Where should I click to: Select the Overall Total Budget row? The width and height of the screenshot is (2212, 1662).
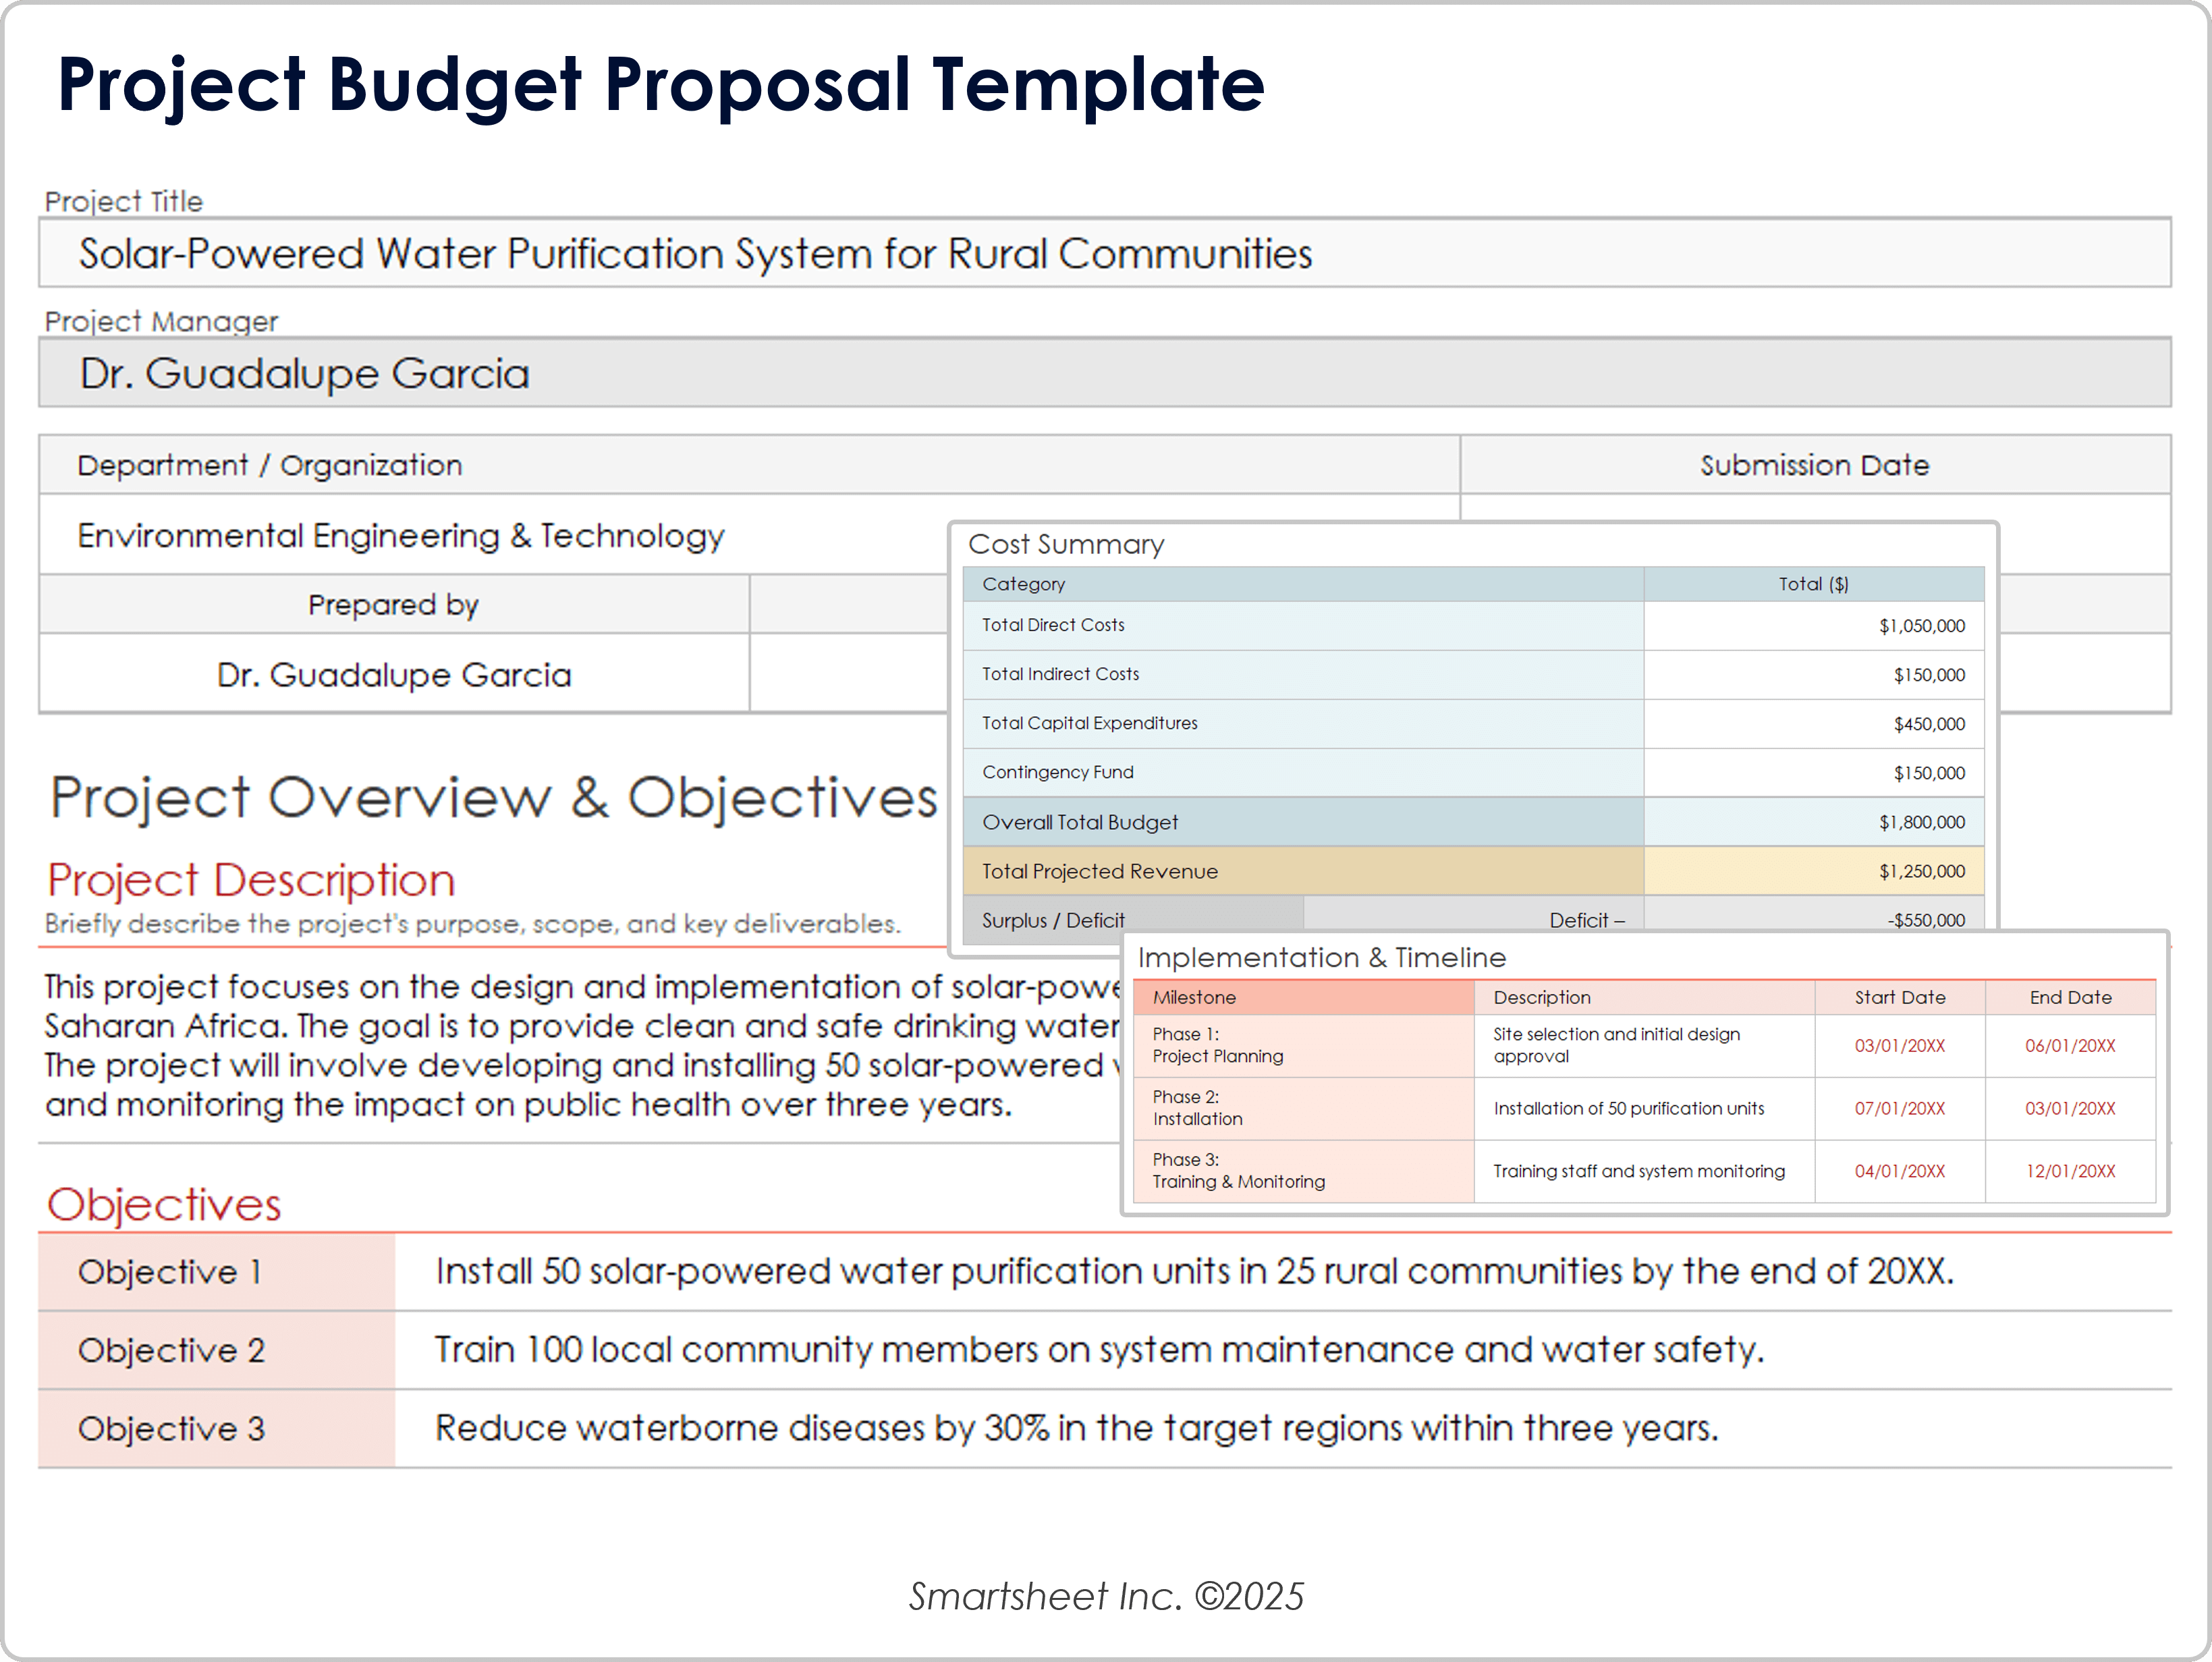click(x=1080, y=822)
